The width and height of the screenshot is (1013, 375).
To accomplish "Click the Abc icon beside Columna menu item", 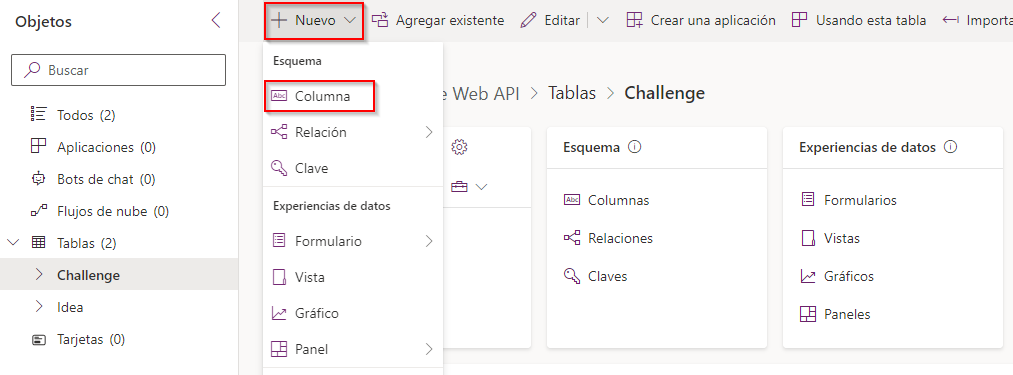I will (x=279, y=96).
